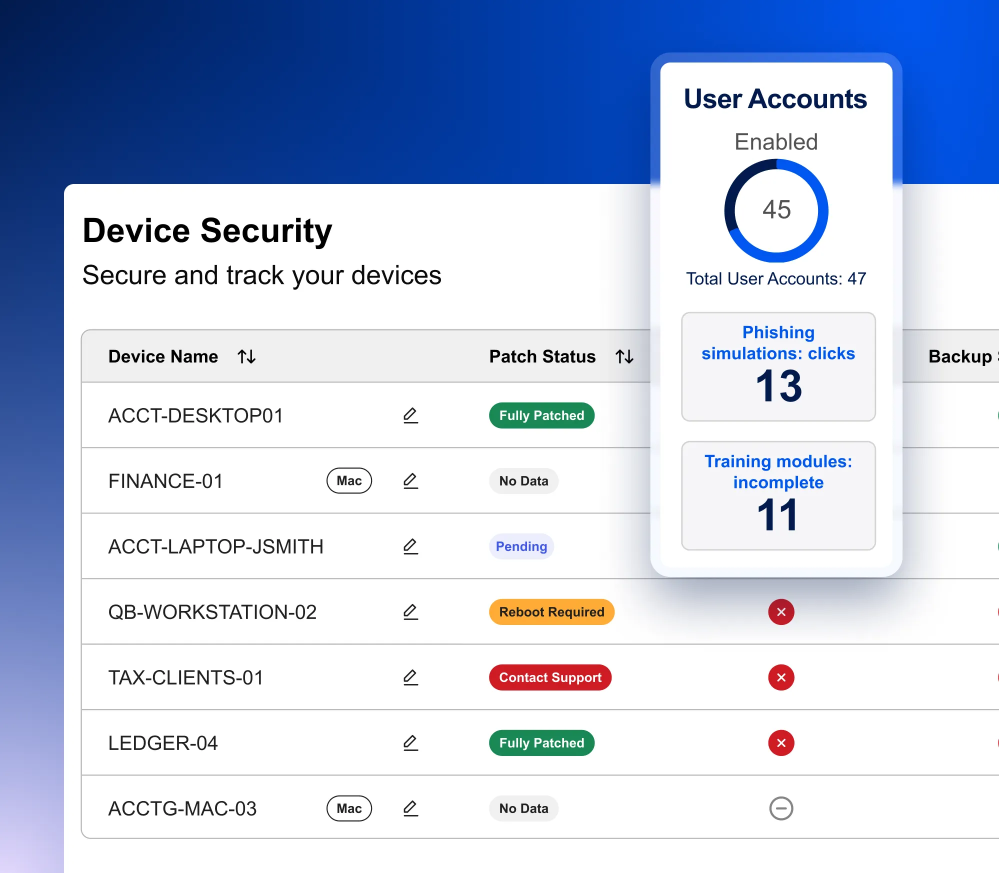Click the red X backup status for TAX-CLIENTS-01
This screenshot has height=873, width=999.
click(781, 677)
